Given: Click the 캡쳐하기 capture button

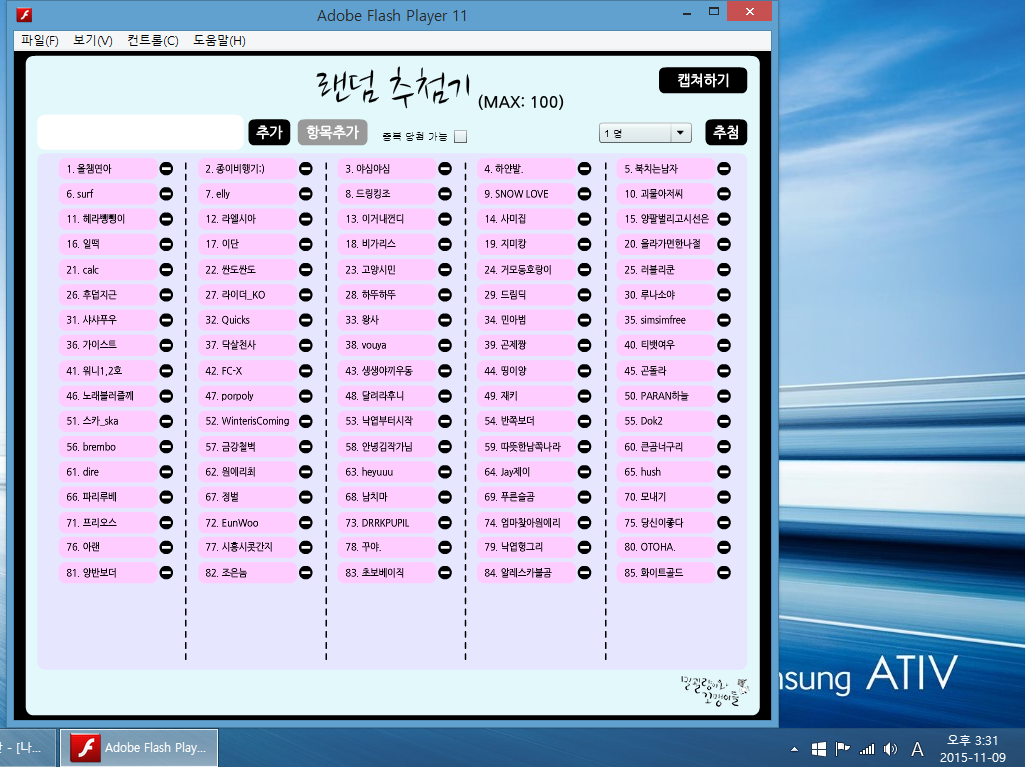Looking at the screenshot, I should (703, 80).
